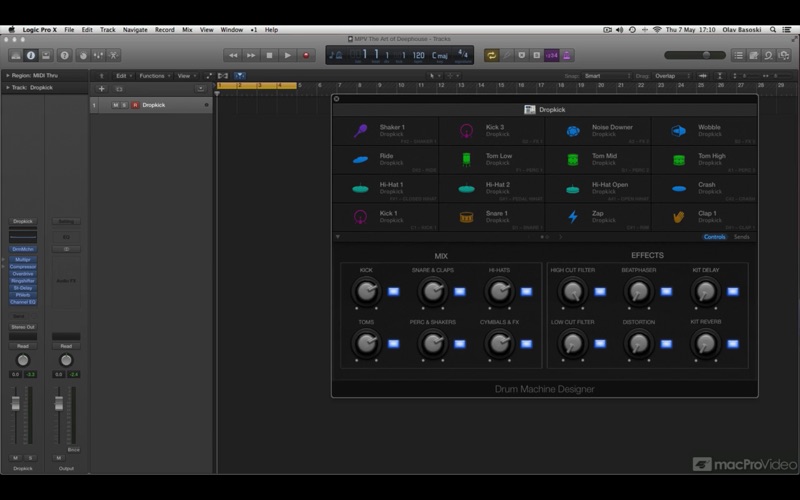Open Smart Controls knob icon
The height and width of the screenshot is (500, 800).
83,55
